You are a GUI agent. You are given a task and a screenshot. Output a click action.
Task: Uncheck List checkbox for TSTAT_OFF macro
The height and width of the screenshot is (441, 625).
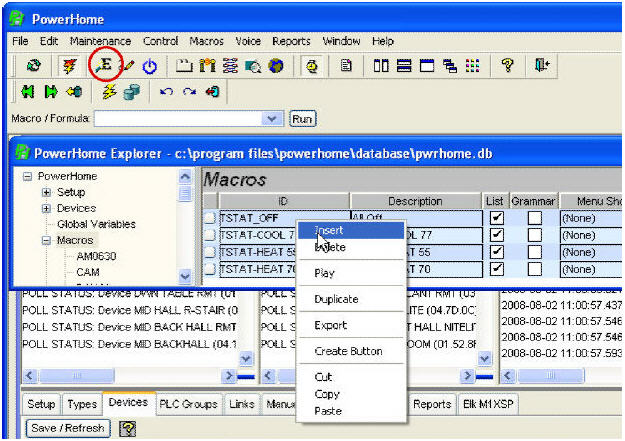[x=497, y=218]
